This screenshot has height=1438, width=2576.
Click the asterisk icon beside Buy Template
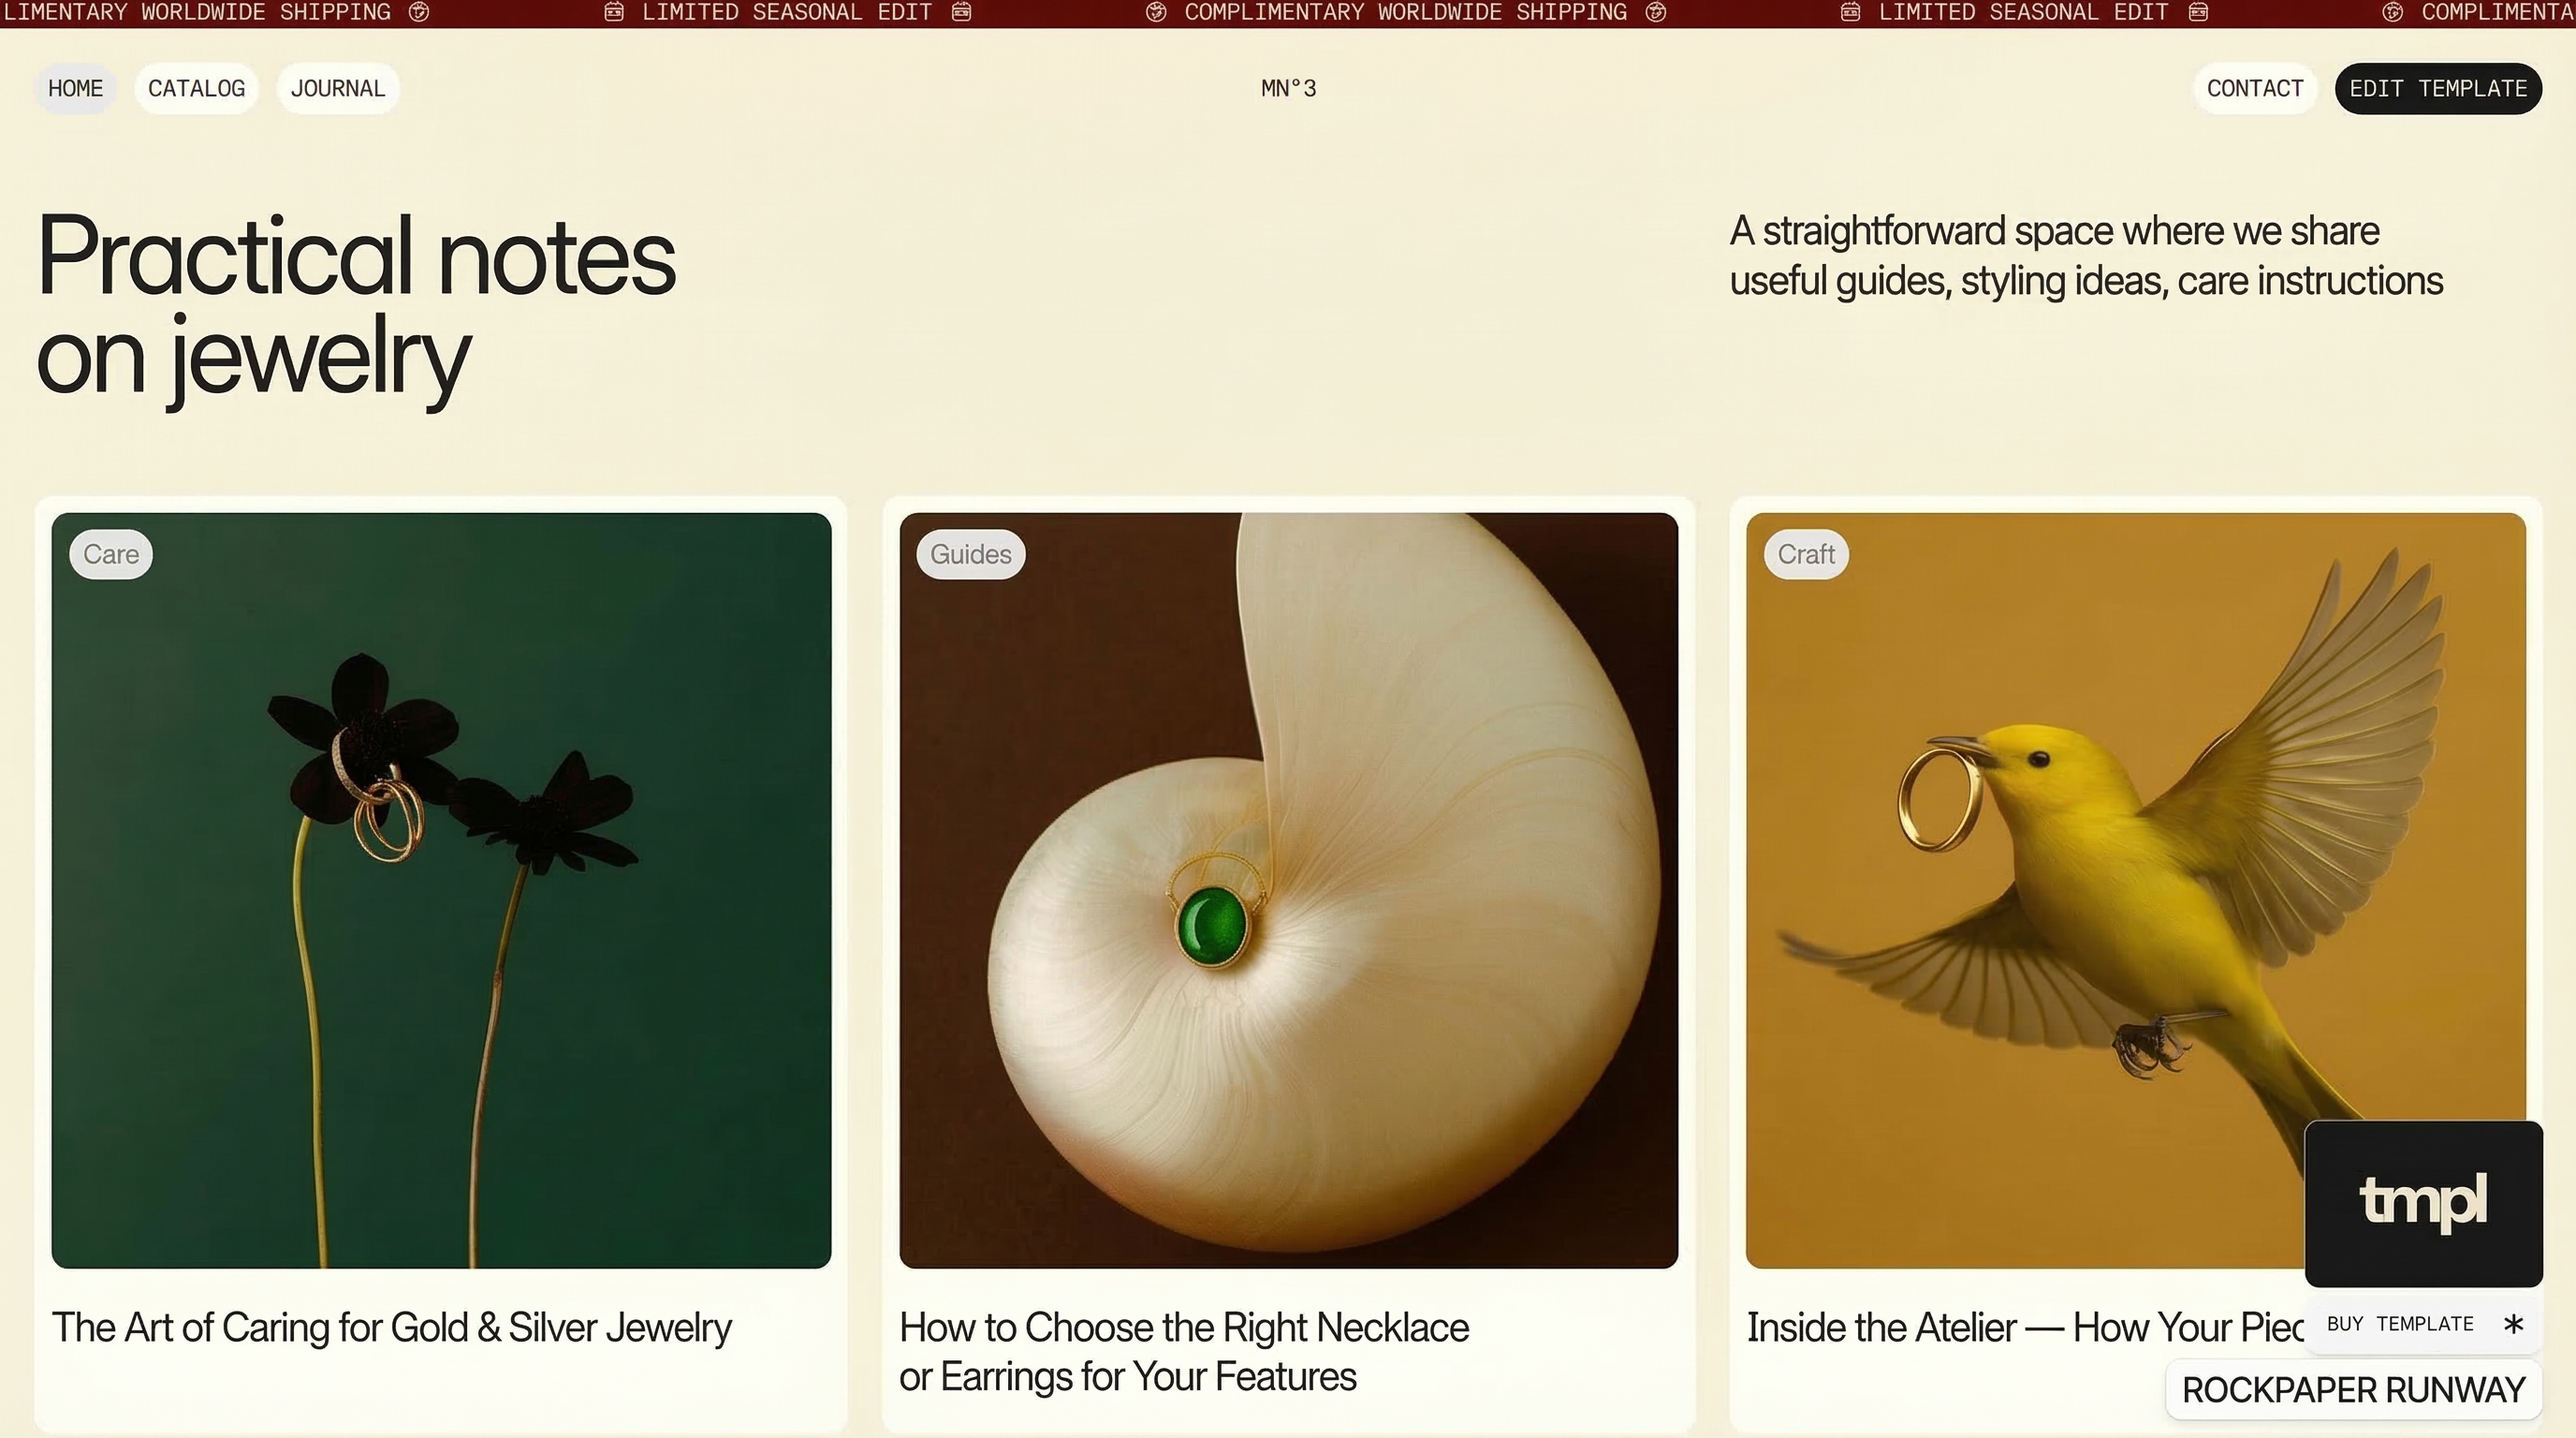2513,1324
